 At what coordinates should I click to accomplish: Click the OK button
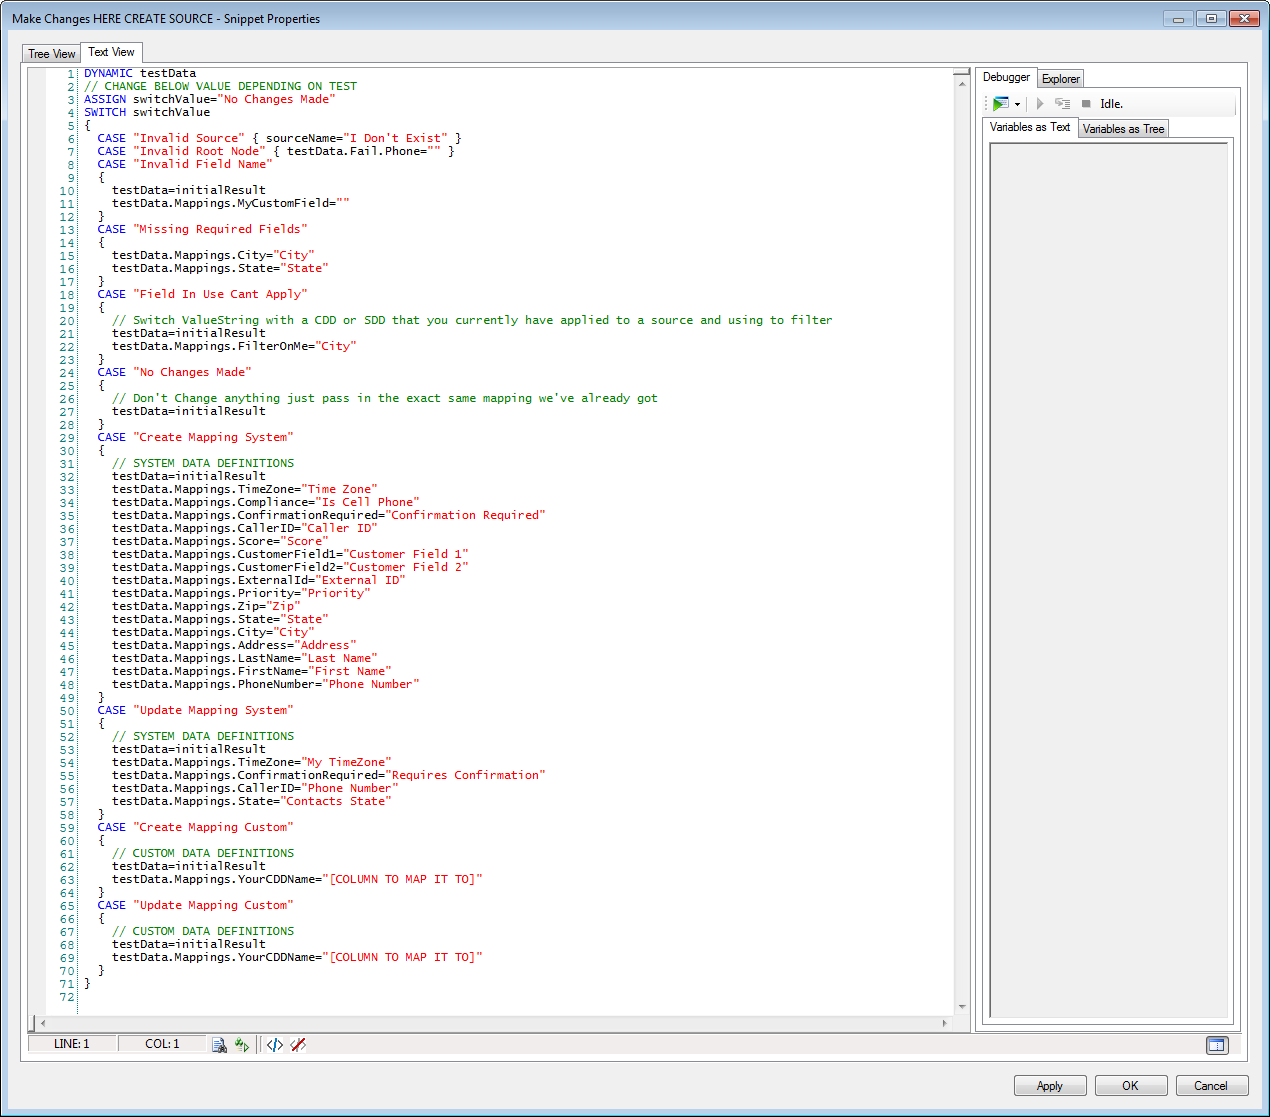(x=1130, y=1086)
